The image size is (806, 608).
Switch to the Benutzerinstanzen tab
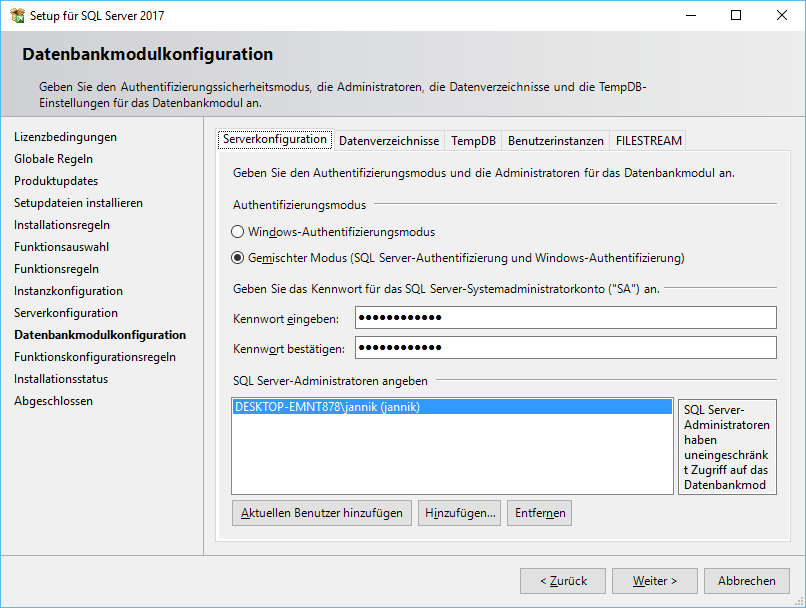(556, 141)
